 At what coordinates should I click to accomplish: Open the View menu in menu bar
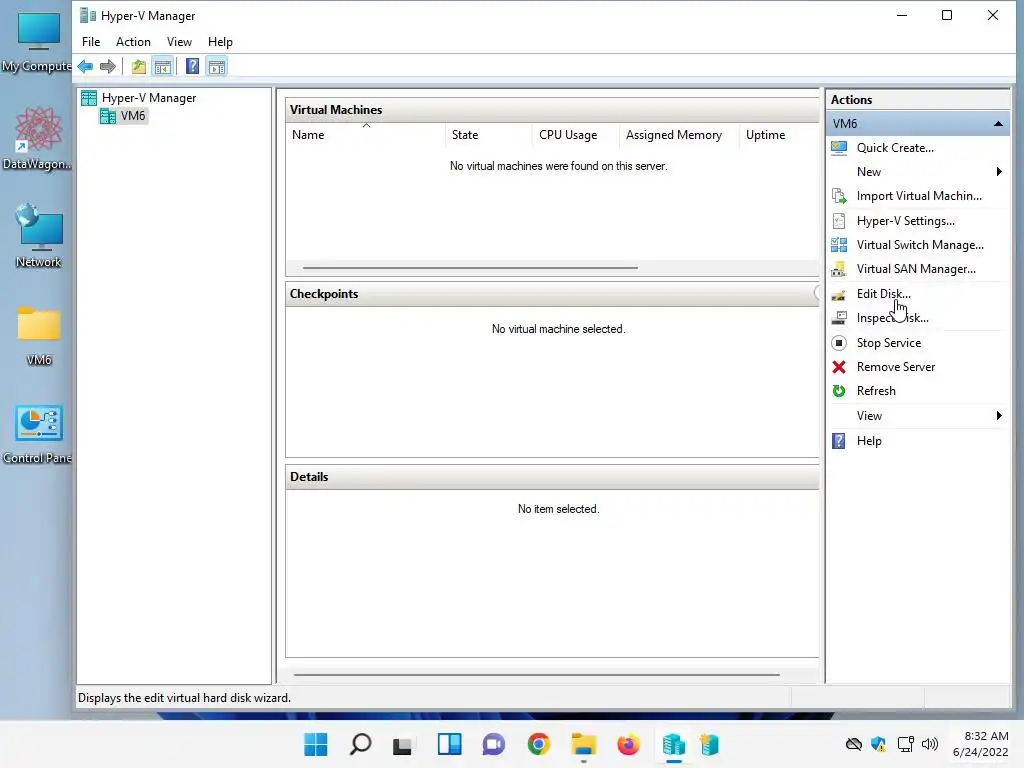(179, 42)
